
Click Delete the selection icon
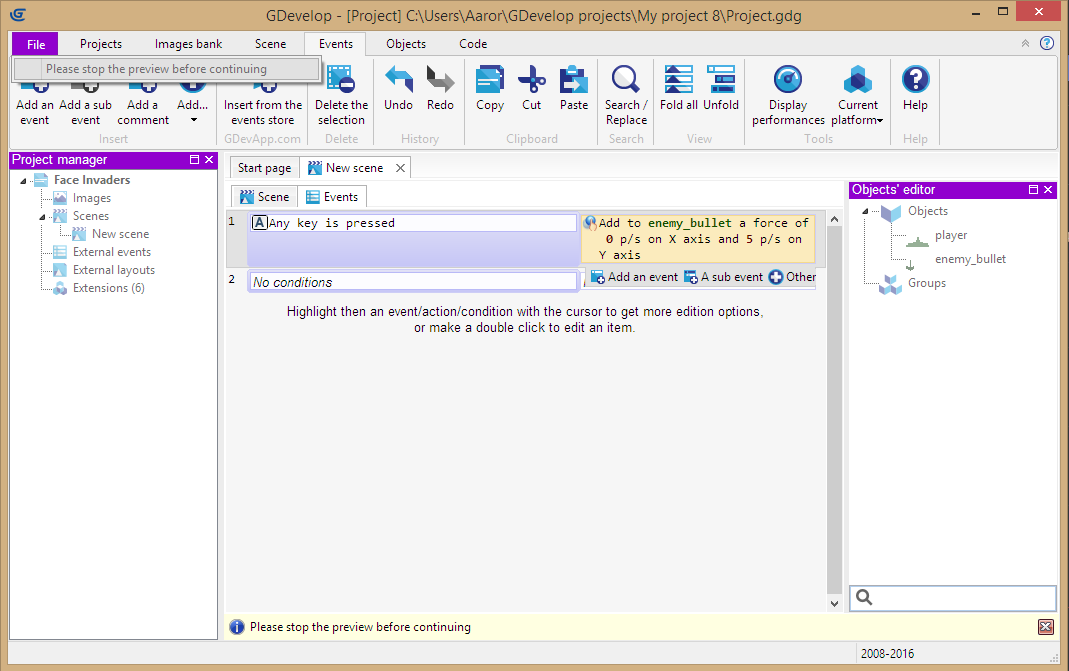(x=341, y=79)
